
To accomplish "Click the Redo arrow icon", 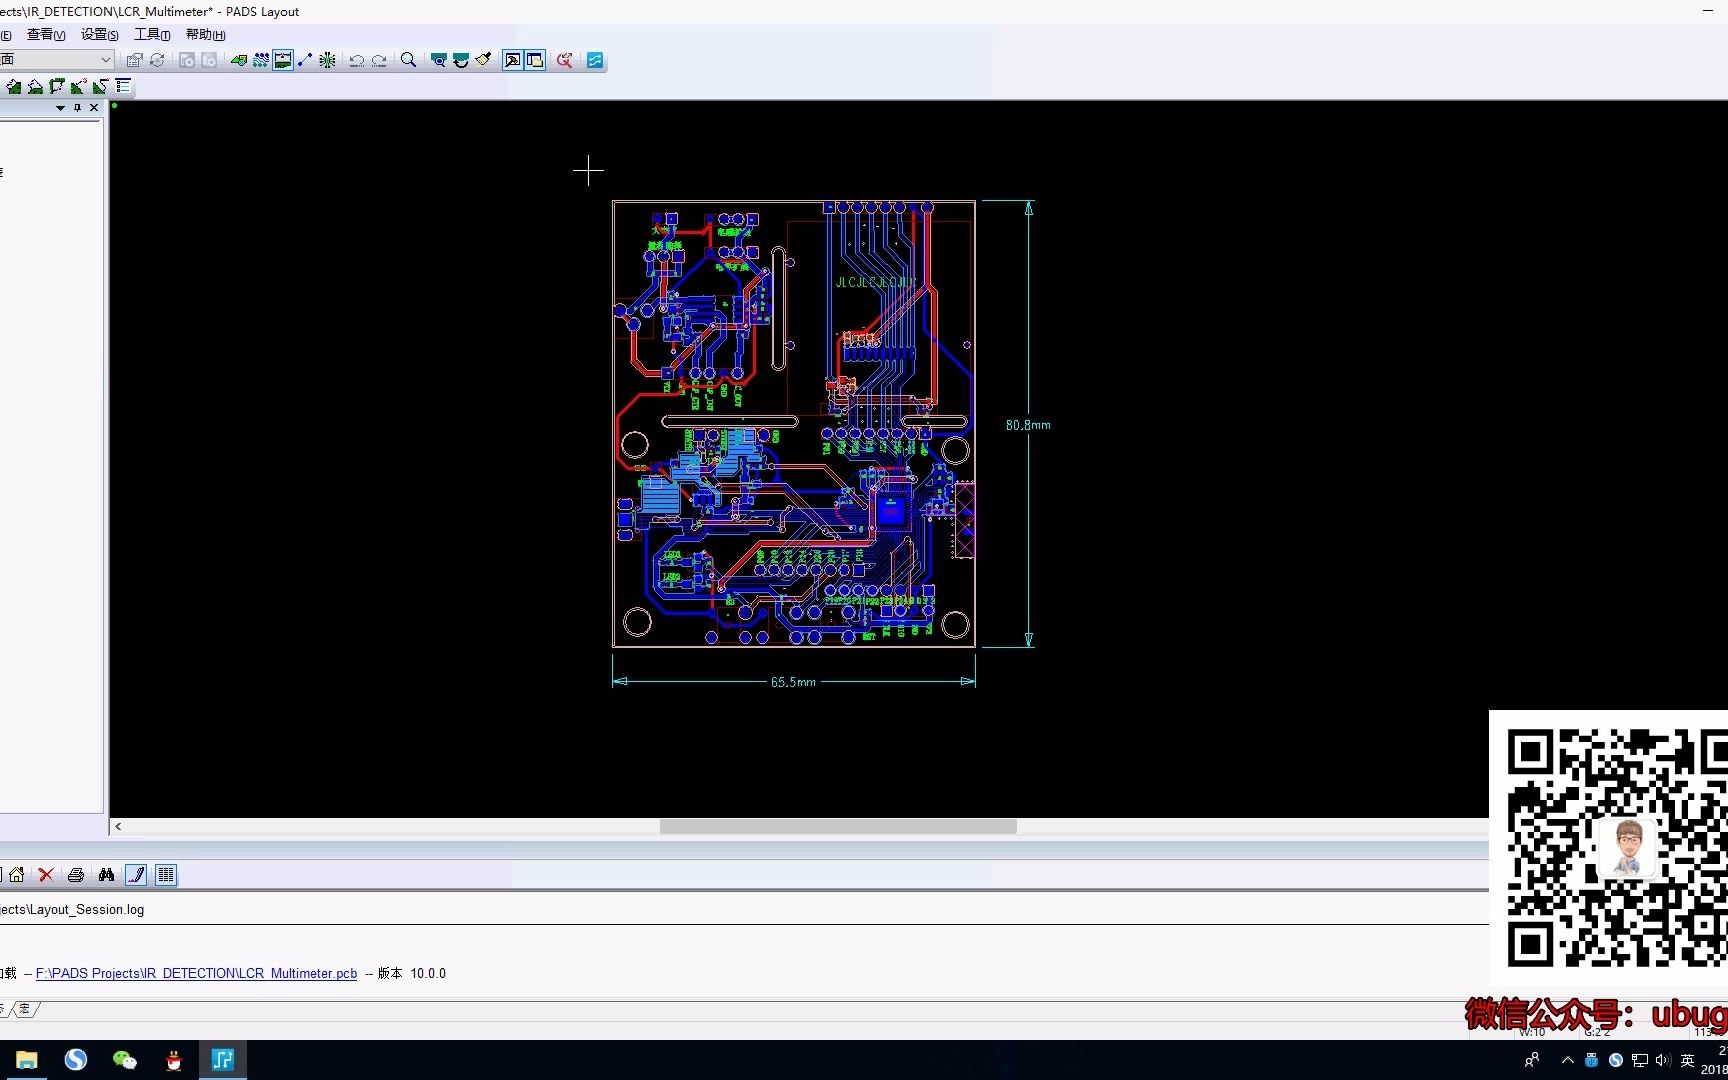I will coord(379,60).
